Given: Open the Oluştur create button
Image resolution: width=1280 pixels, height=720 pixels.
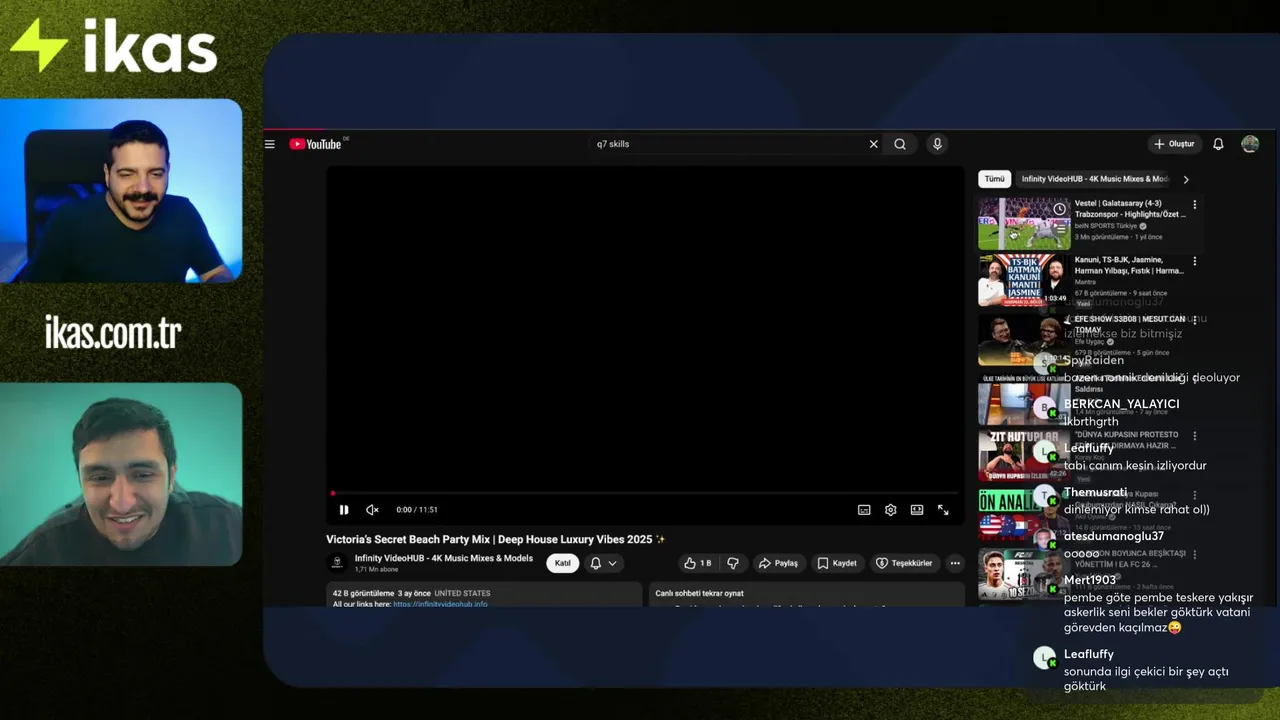Looking at the screenshot, I should coord(1174,144).
